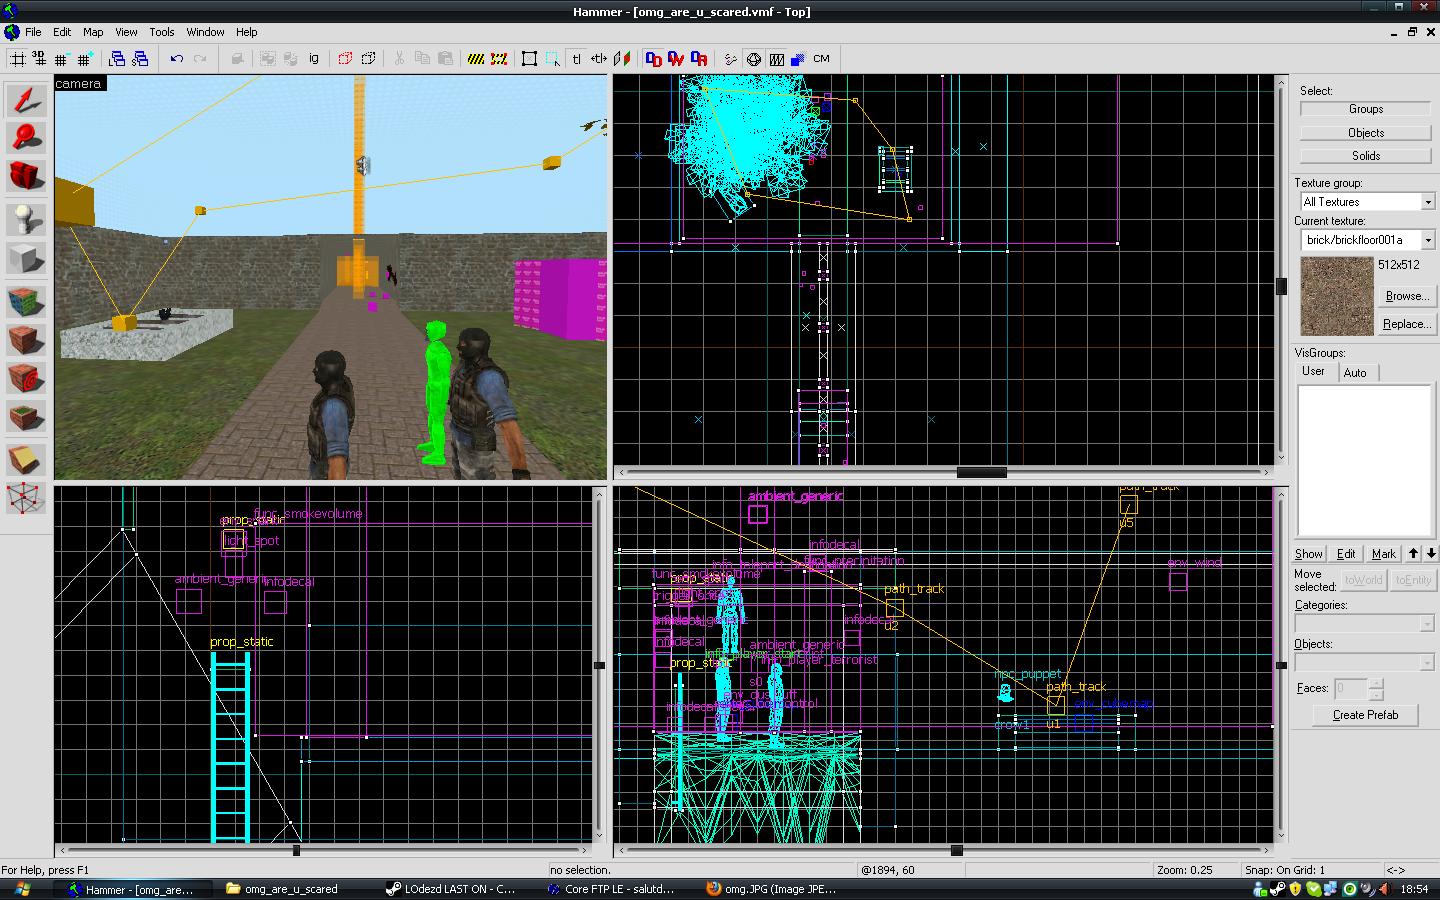This screenshot has width=1440, height=900.
Task: Click the Replace... texture button
Action: pyautogui.click(x=1406, y=324)
